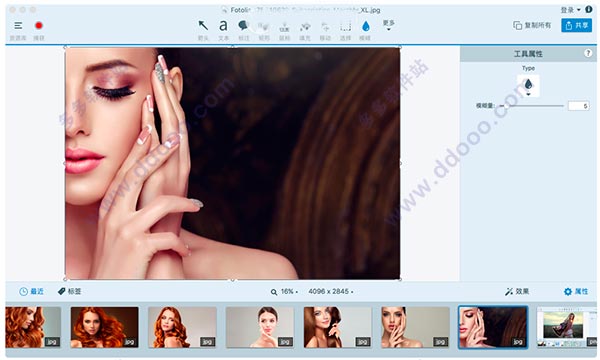The image size is (600, 360).
Task: Click the info icon next to login
Action: [589, 10]
